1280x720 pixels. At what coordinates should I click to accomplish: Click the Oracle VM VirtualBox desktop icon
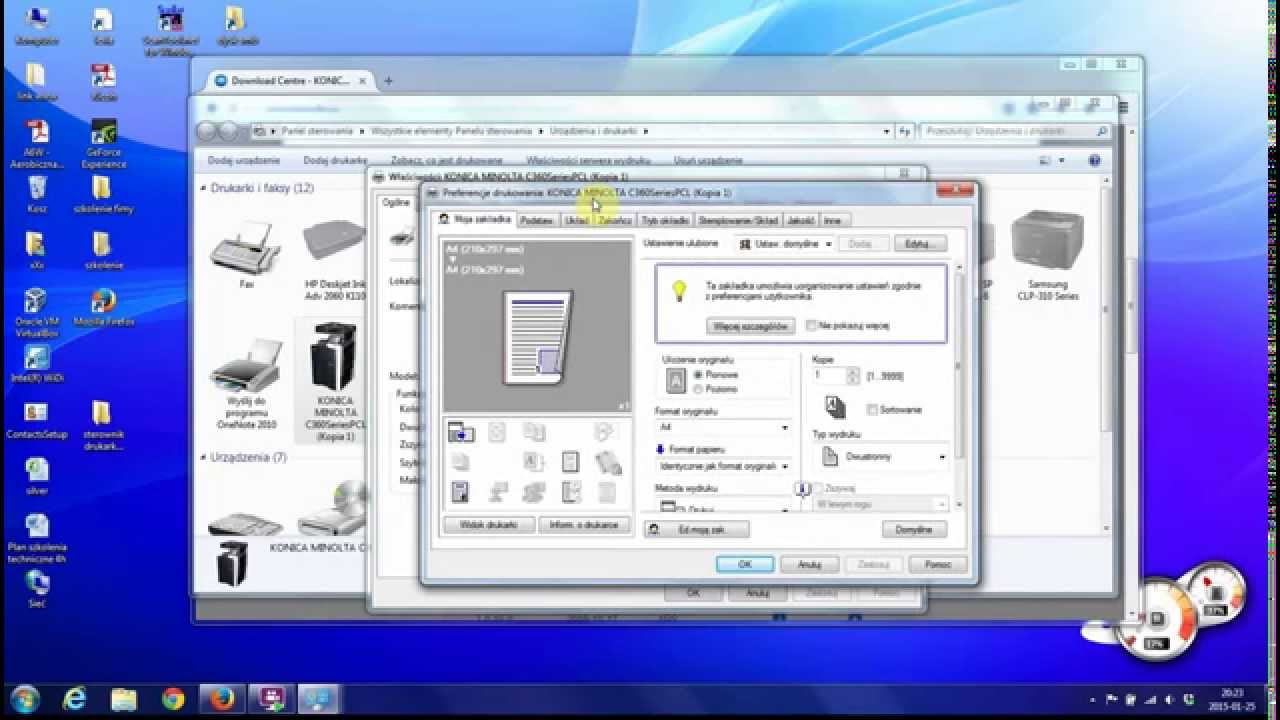(x=35, y=313)
